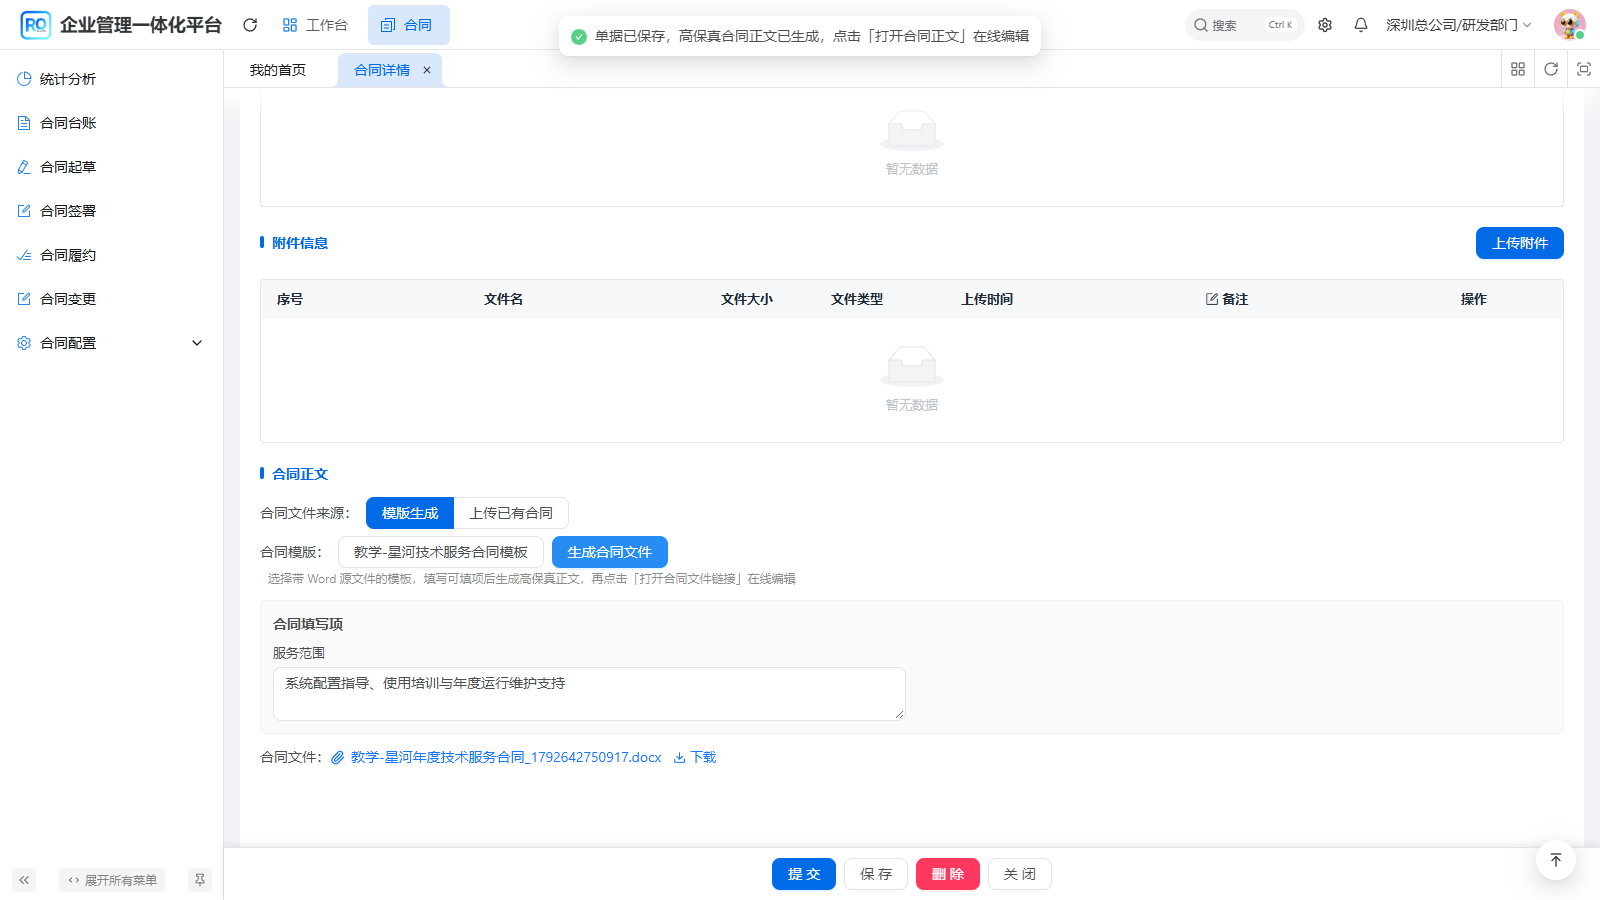The height and width of the screenshot is (900, 1600).
Task: Toggle fullscreen content icon
Action: point(1584,69)
